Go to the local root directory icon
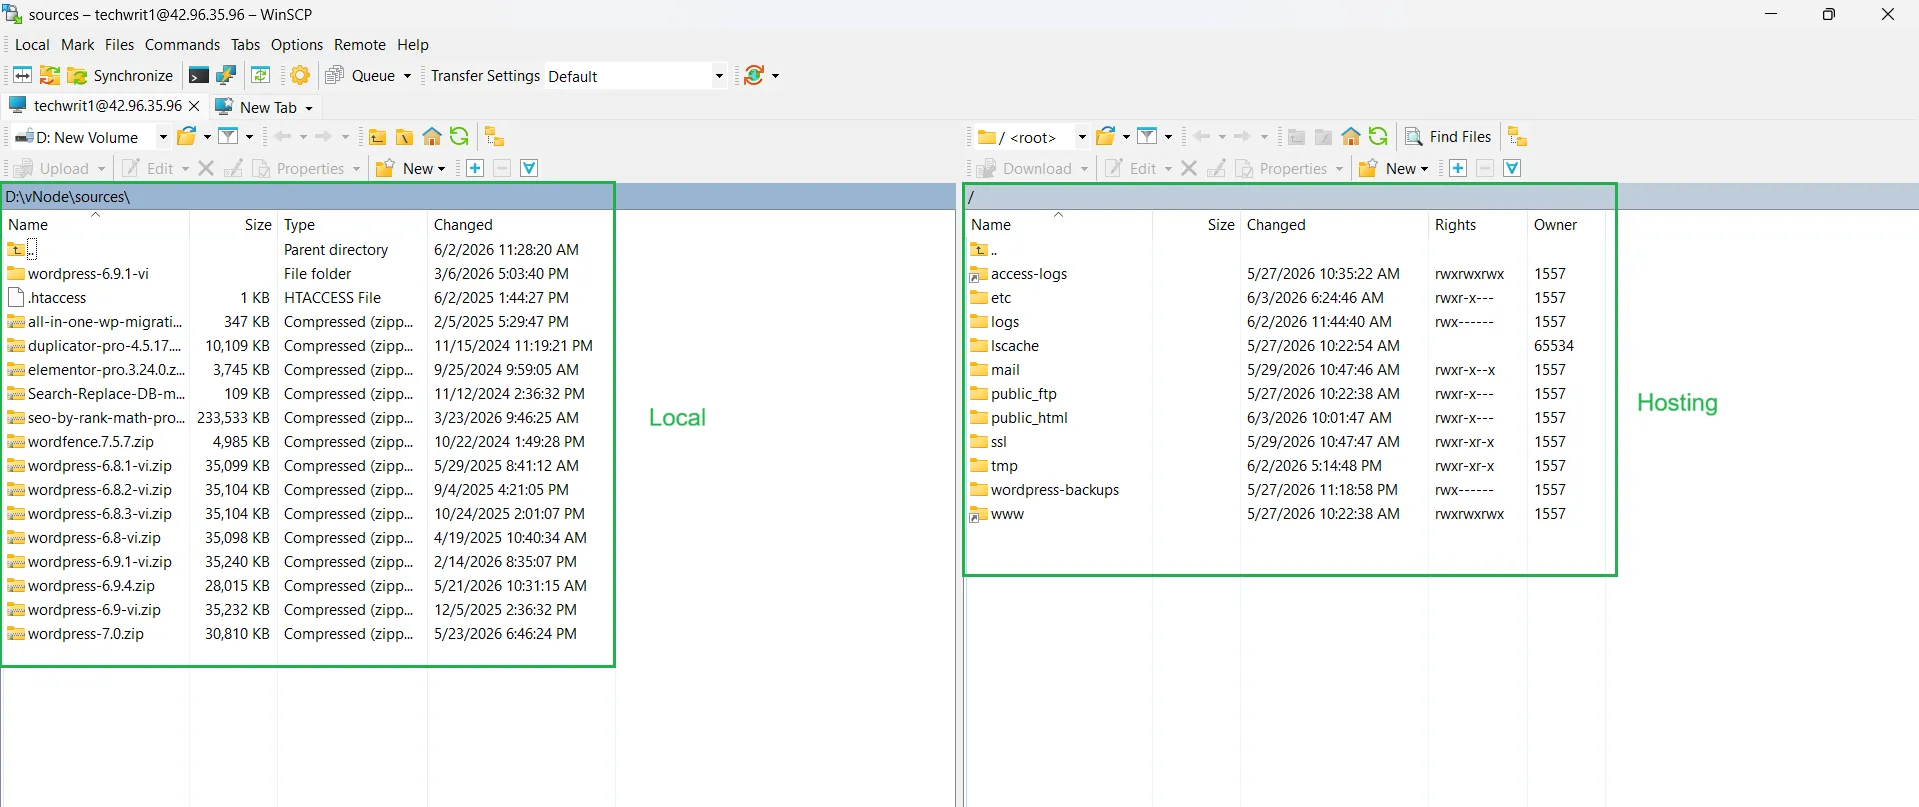The image size is (1919, 807). point(404,137)
